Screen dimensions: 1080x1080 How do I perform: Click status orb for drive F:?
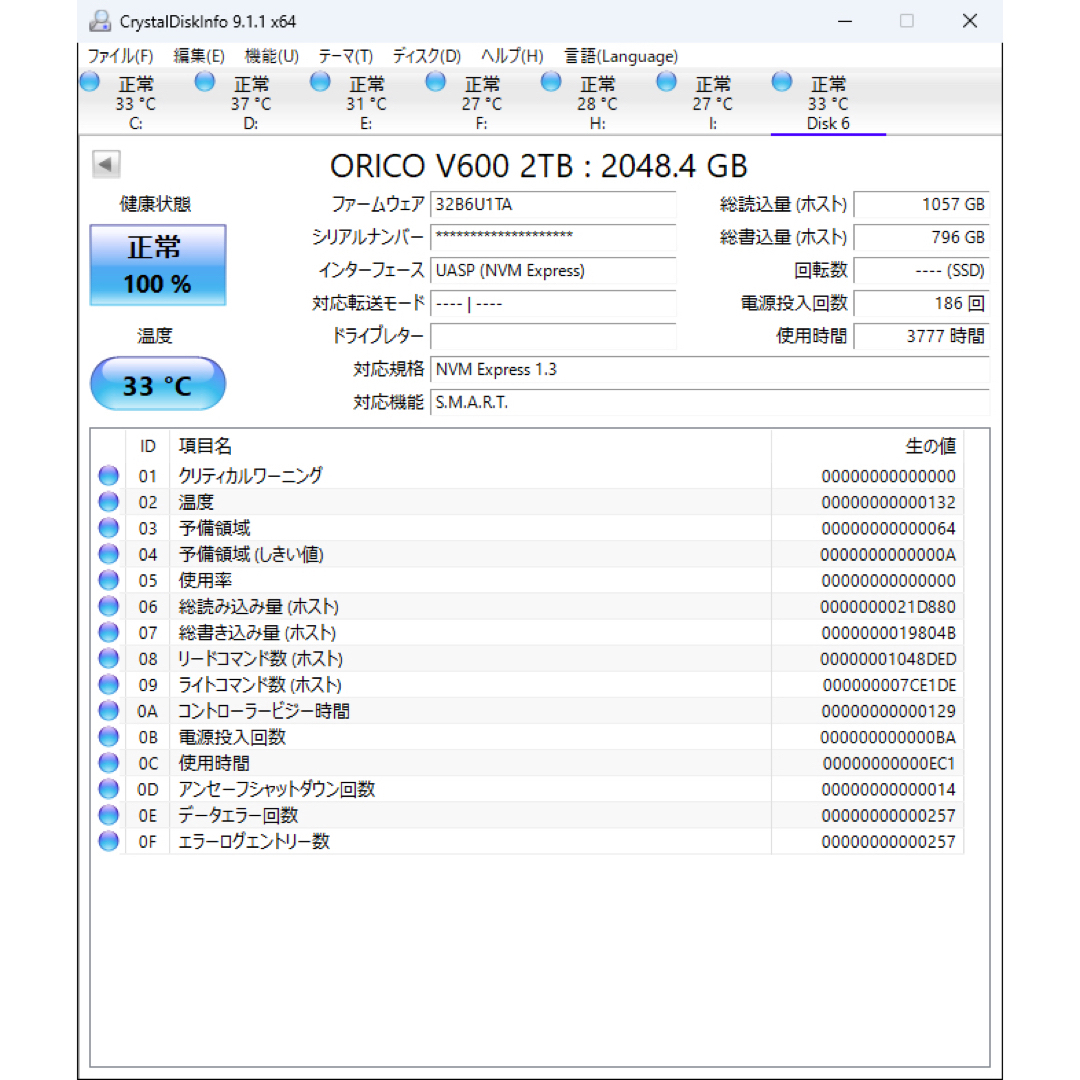[x=435, y=81]
